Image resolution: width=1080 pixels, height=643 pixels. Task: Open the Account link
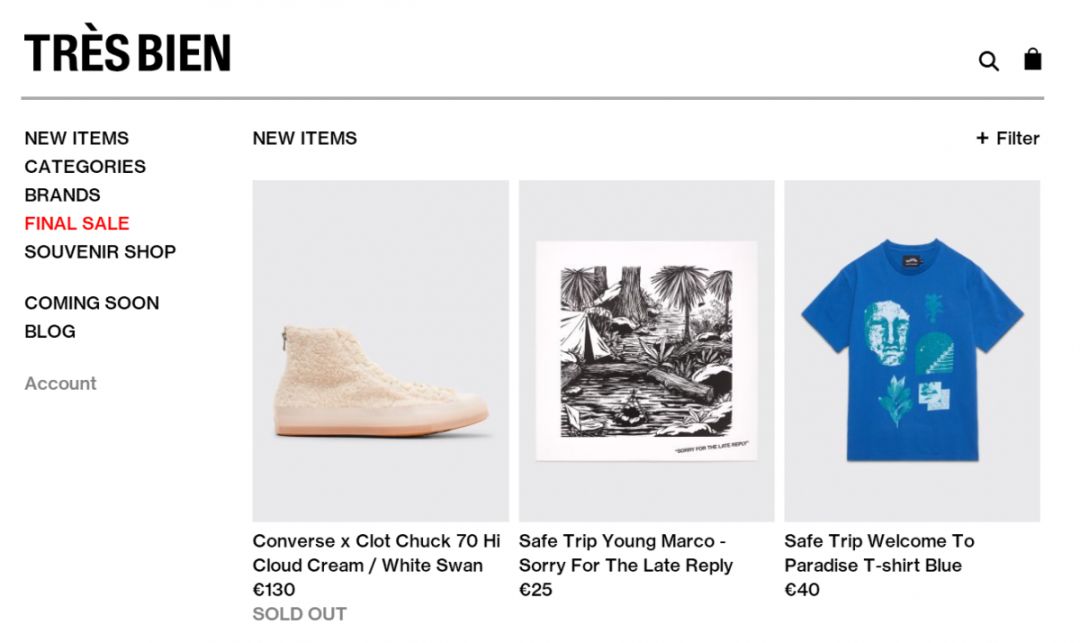61,383
